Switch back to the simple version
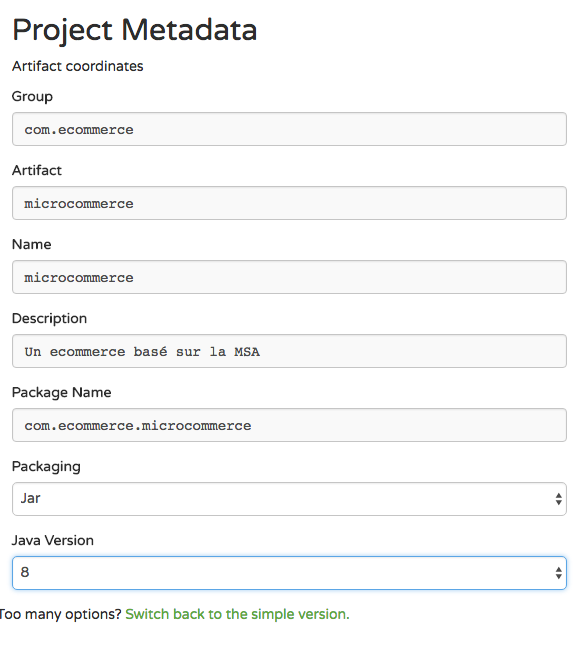The width and height of the screenshot is (574, 645). coord(237,614)
